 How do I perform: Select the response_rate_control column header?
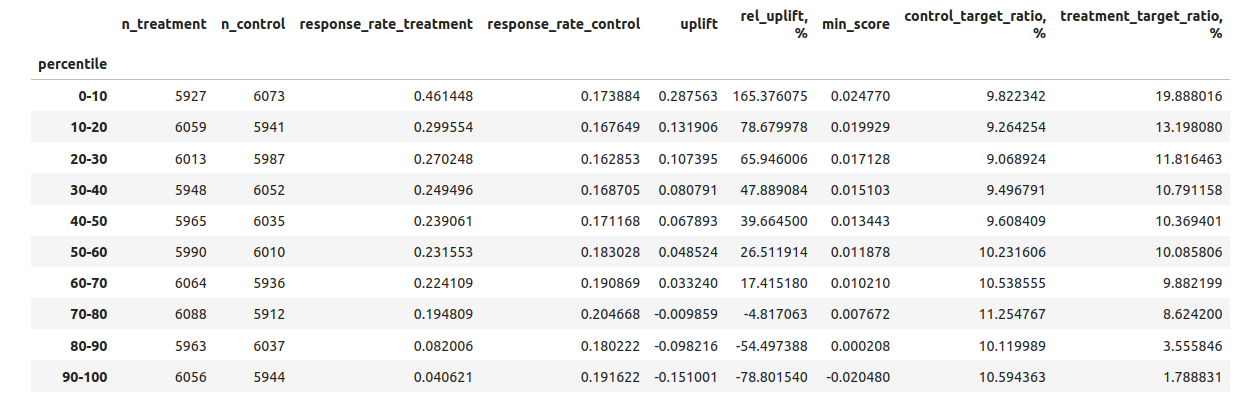pyautogui.click(x=563, y=24)
